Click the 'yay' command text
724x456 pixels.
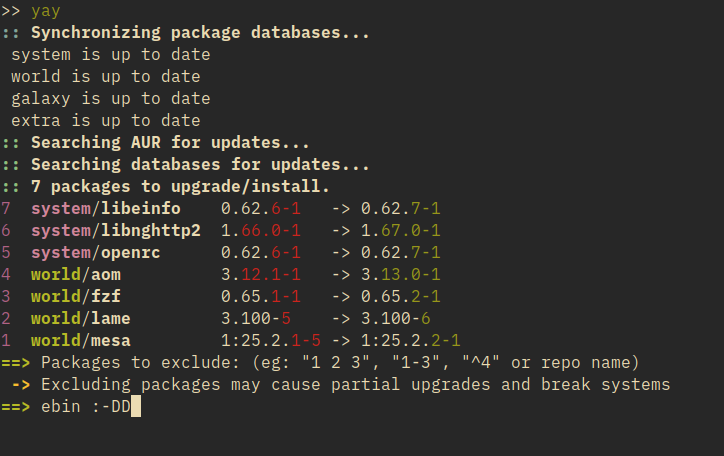point(46,11)
